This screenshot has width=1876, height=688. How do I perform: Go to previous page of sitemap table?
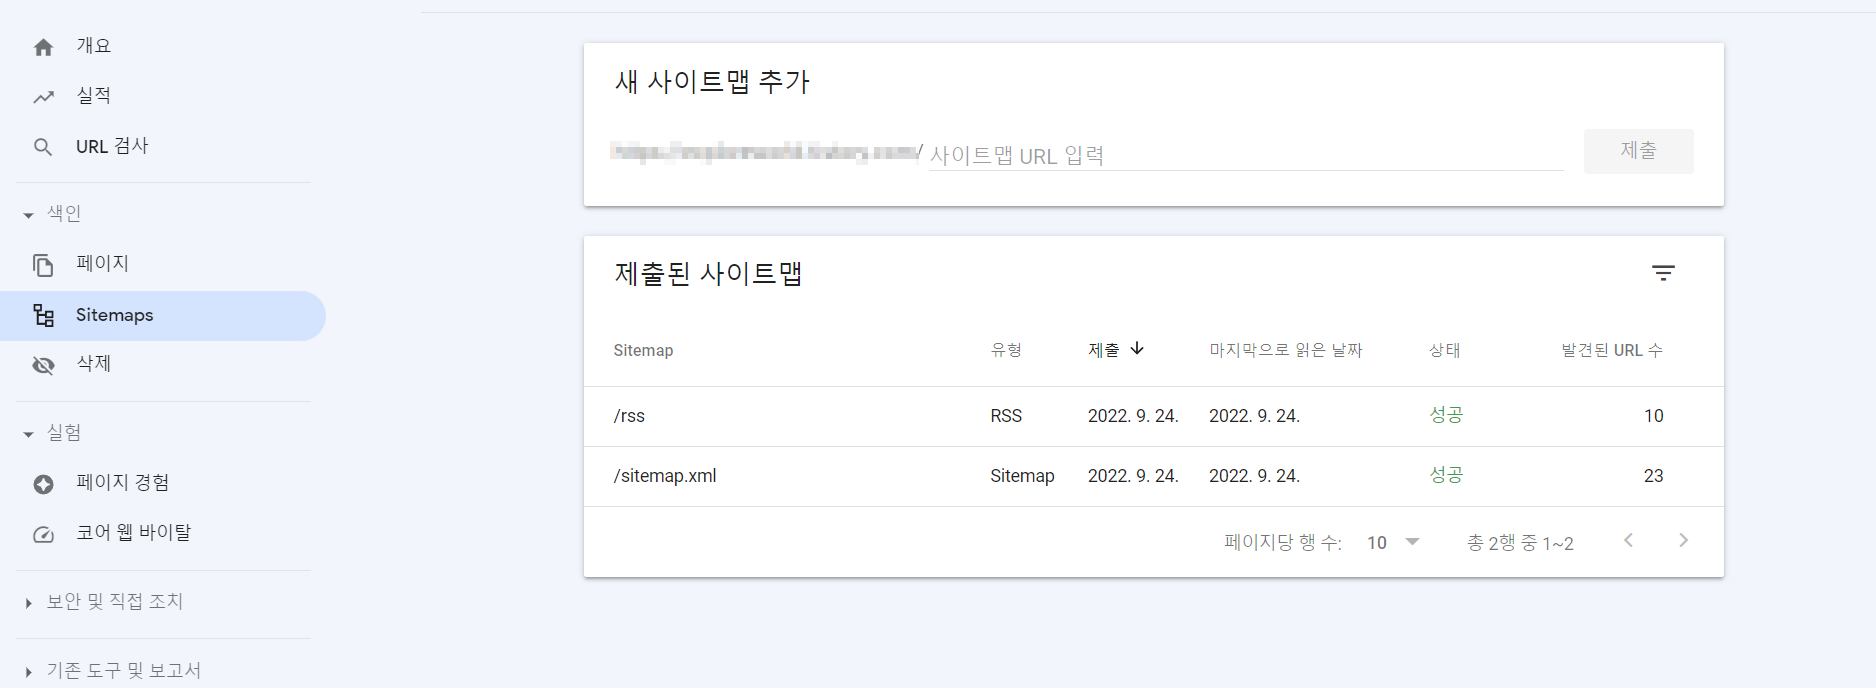[x=1628, y=540]
